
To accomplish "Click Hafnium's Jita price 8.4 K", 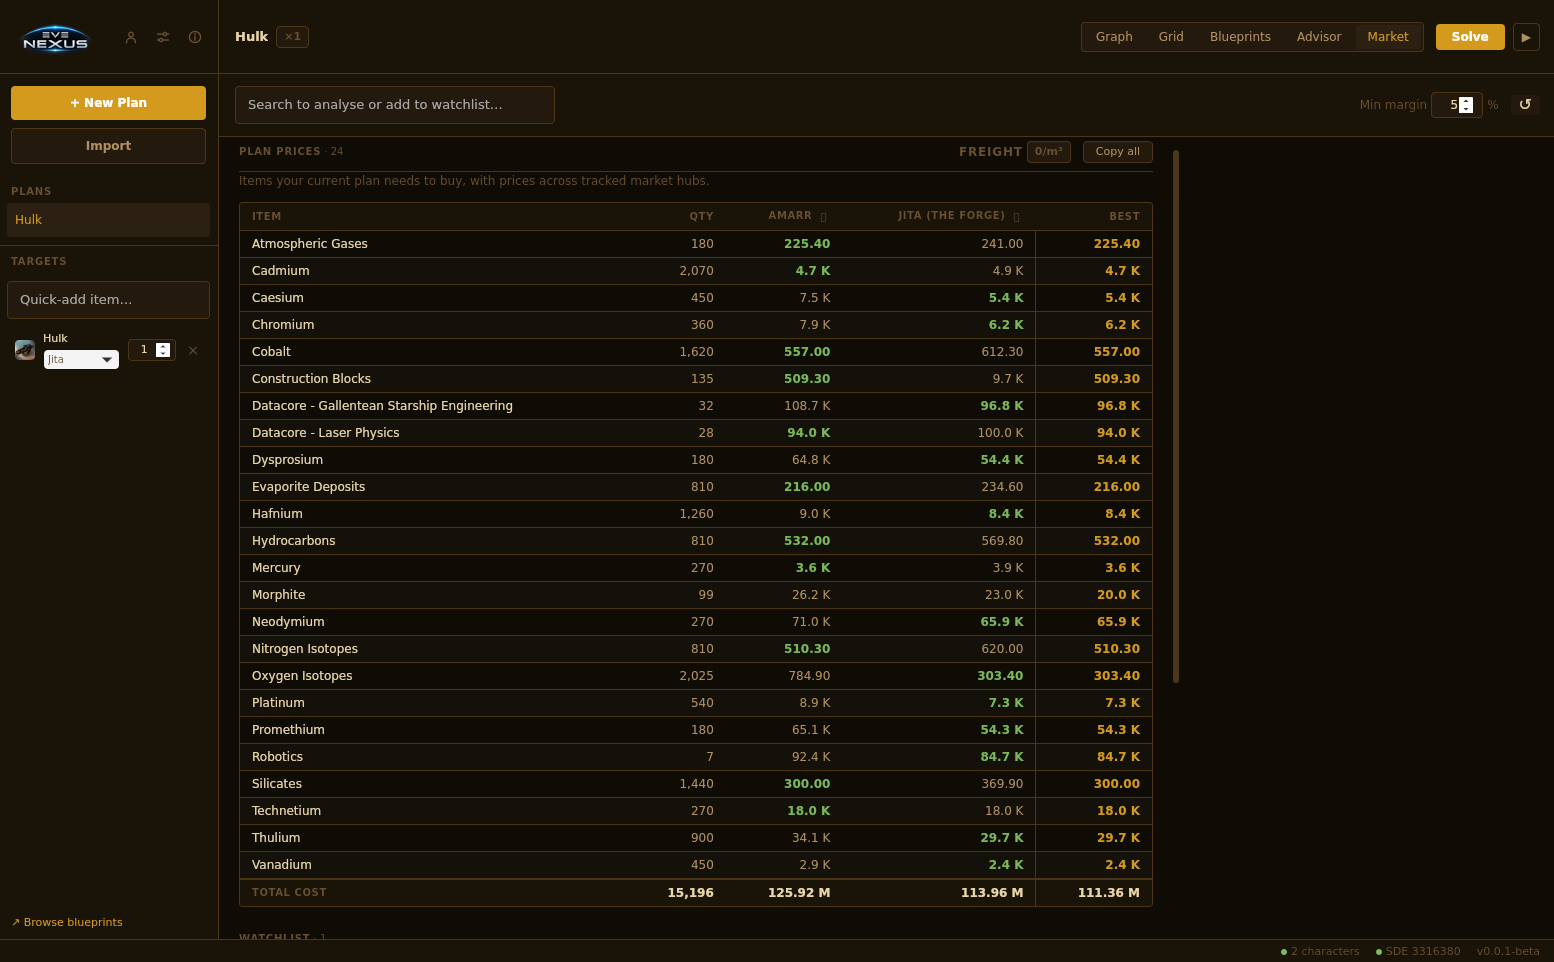I will 1006,514.
